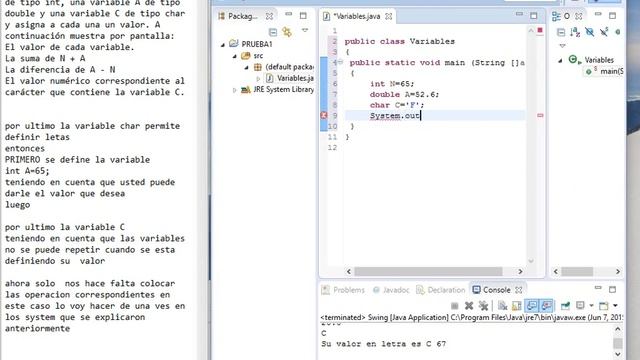Image resolution: width=640 pixels, height=360 pixels.
Task: Remove the launch from Console
Action: point(469,305)
